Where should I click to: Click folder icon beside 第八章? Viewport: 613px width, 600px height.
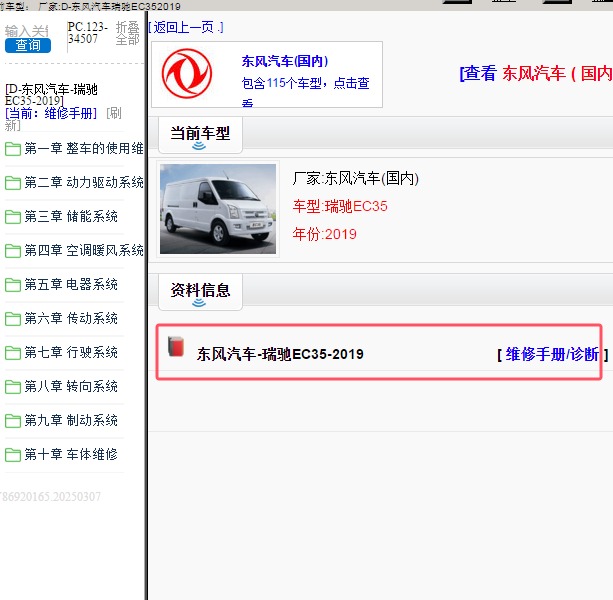point(13,387)
